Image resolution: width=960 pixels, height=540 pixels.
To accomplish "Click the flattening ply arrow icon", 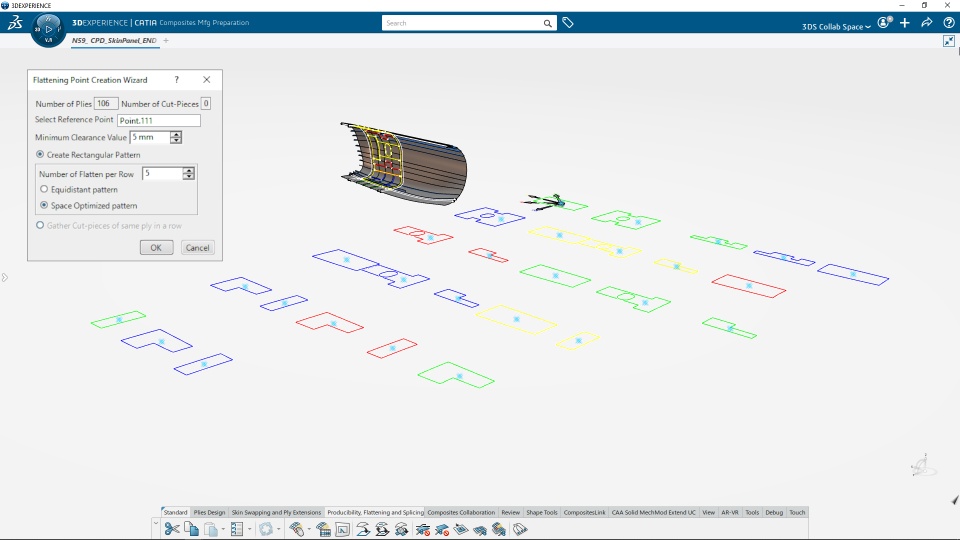I will (362, 529).
